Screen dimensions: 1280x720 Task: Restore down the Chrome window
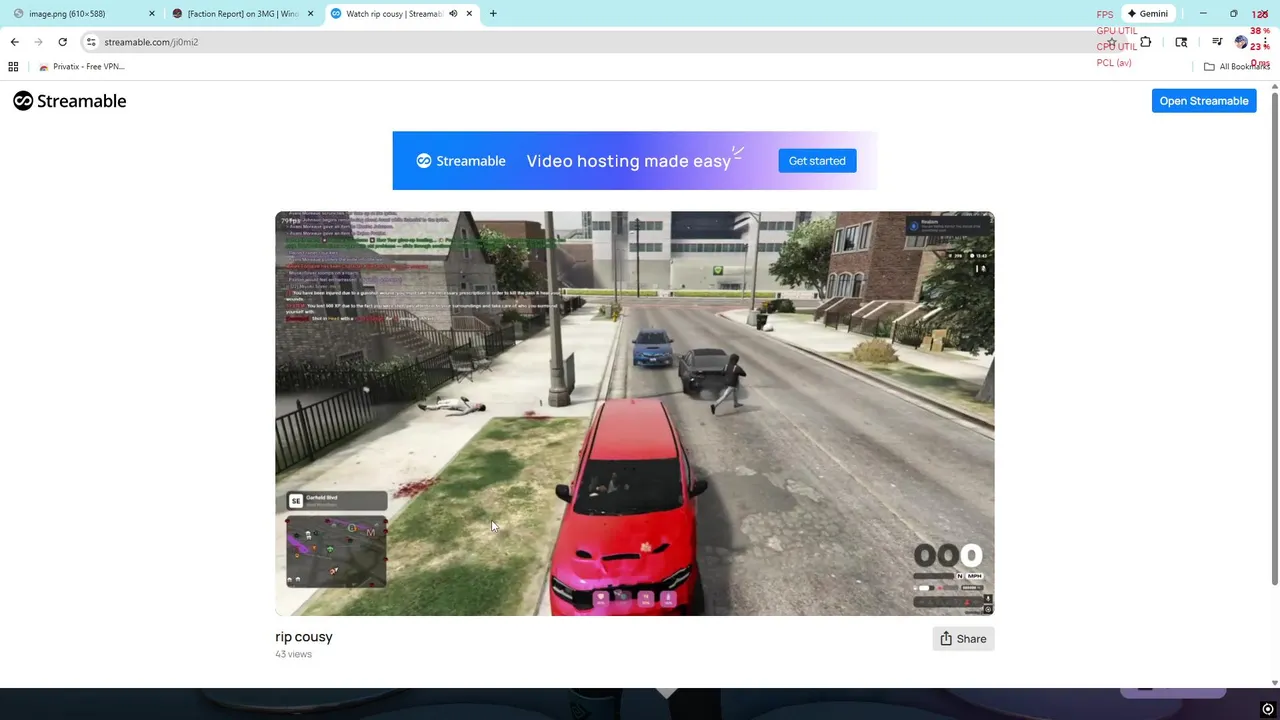(1233, 14)
